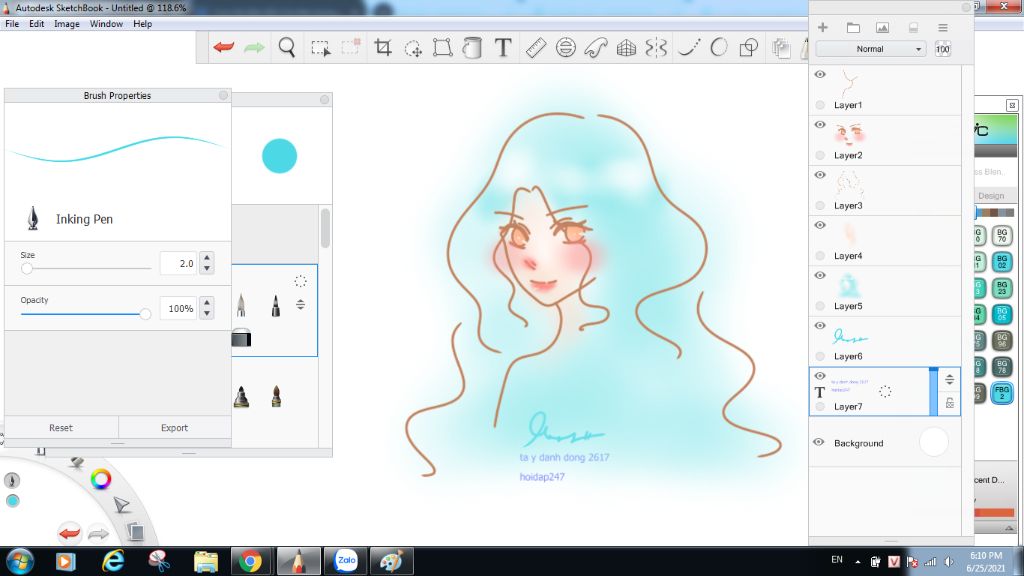The width and height of the screenshot is (1024, 576).
Task: Create a new layer group folder
Action: point(853,27)
